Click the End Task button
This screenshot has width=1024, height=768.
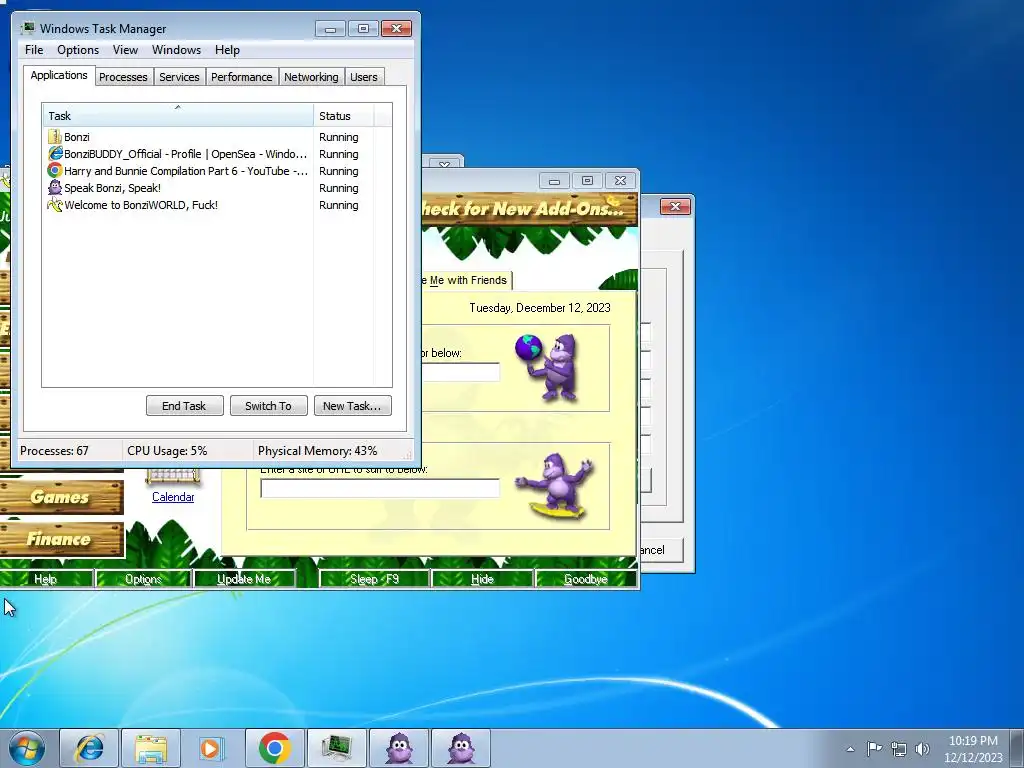click(184, 406)
